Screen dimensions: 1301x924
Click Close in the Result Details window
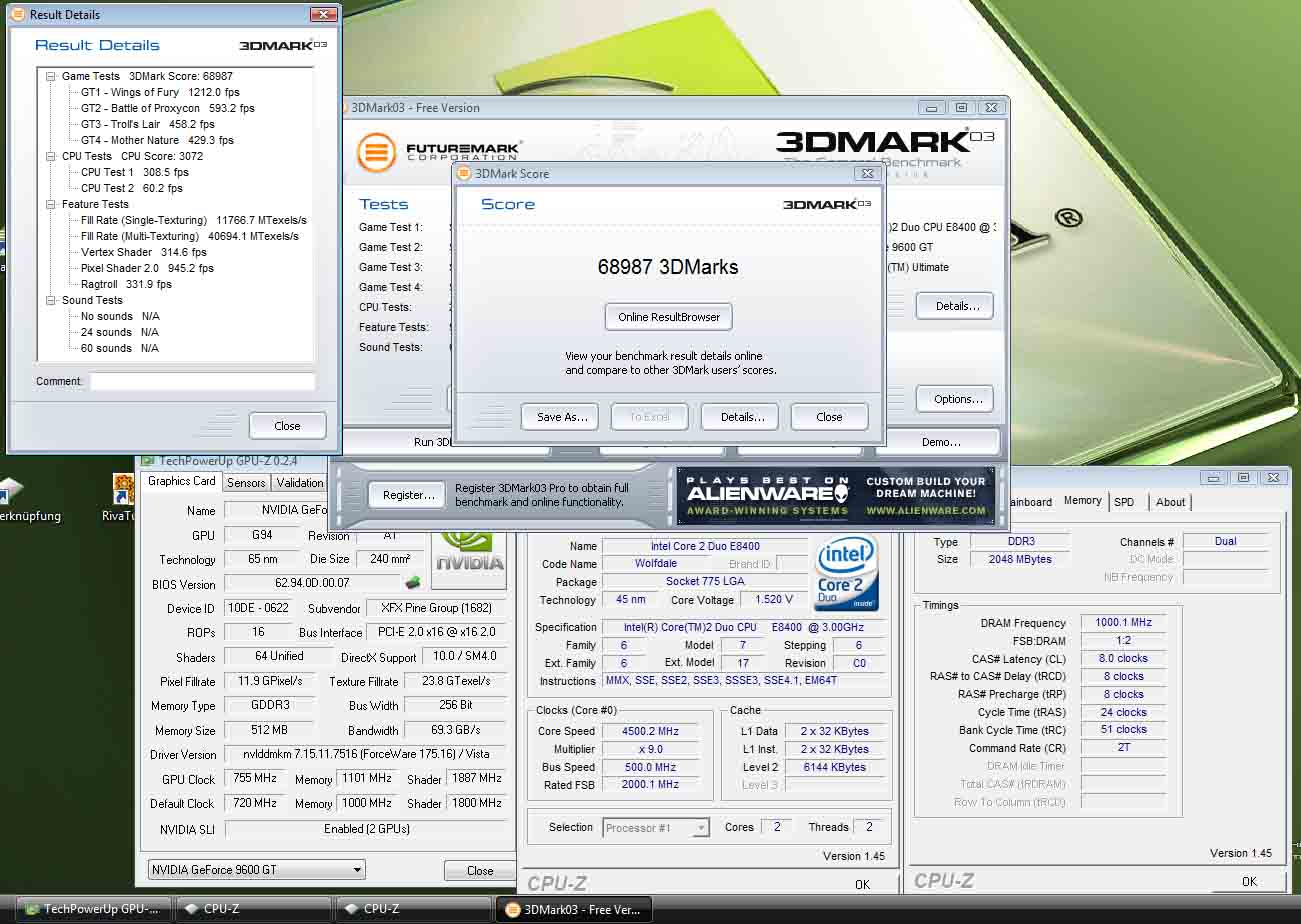point(287,425)
